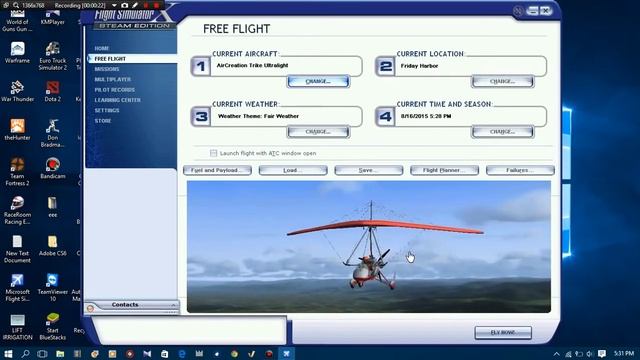This screenshot has height=360, width=640.
Task: Open PILOT RECORDS from the sidebar
Action: (x=114, y=90)
